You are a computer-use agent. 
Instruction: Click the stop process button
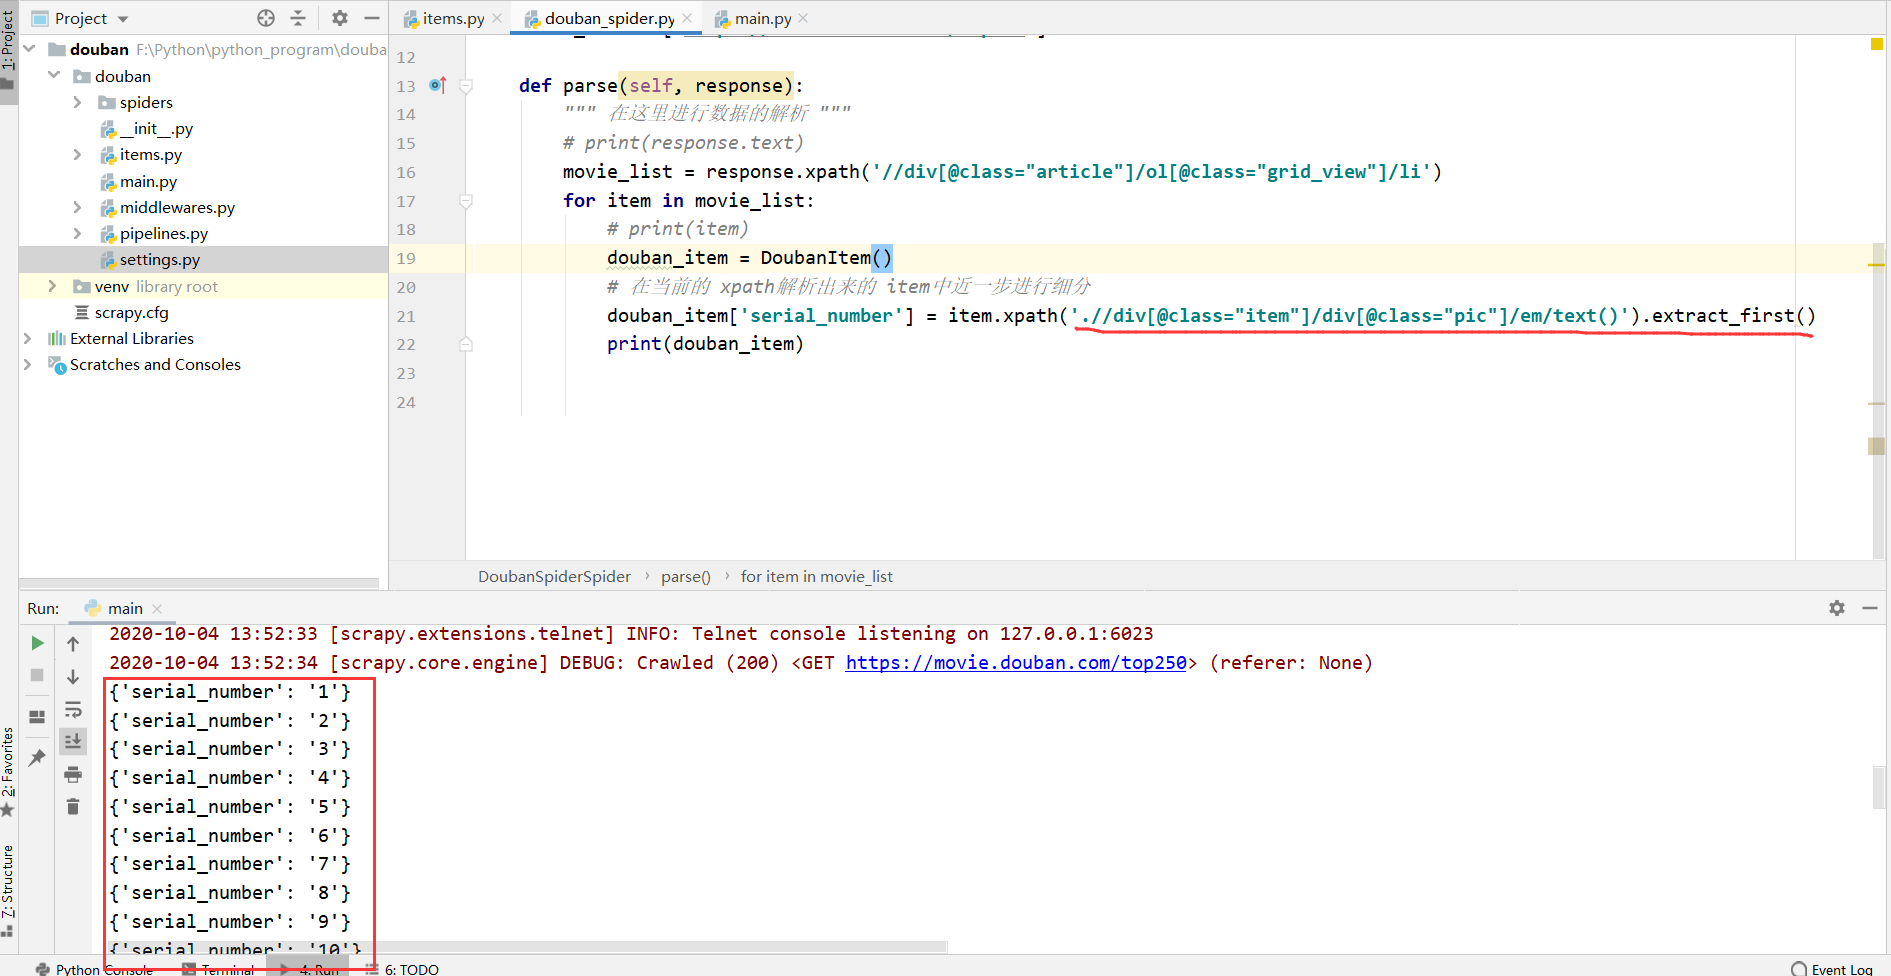pos(37,675)
